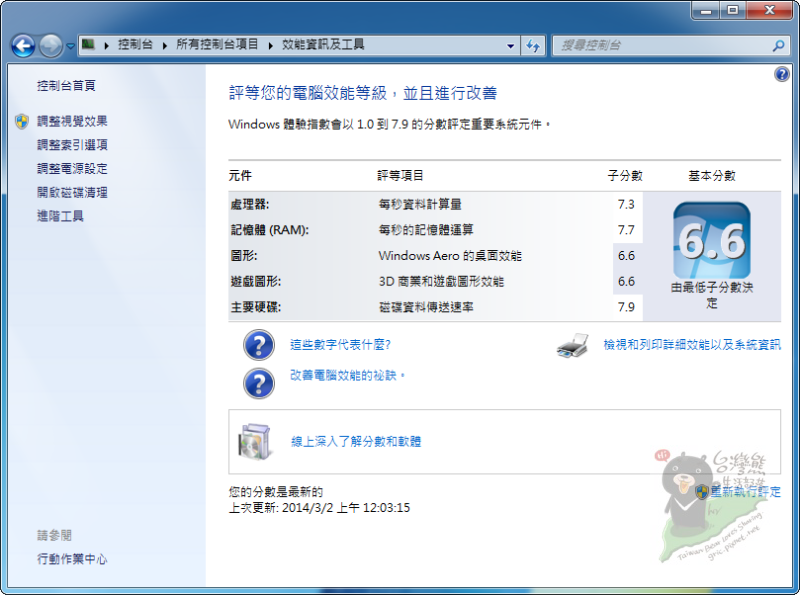Click the 元件 column header

[x=240, y=176]
